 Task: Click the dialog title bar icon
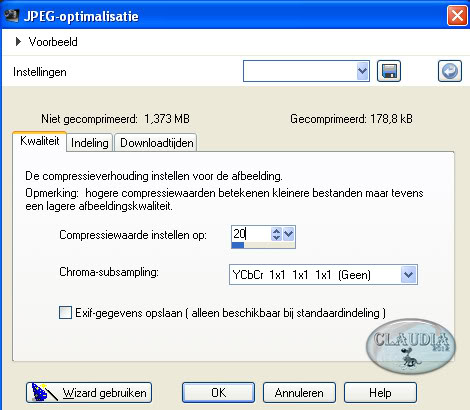[11, 16]
